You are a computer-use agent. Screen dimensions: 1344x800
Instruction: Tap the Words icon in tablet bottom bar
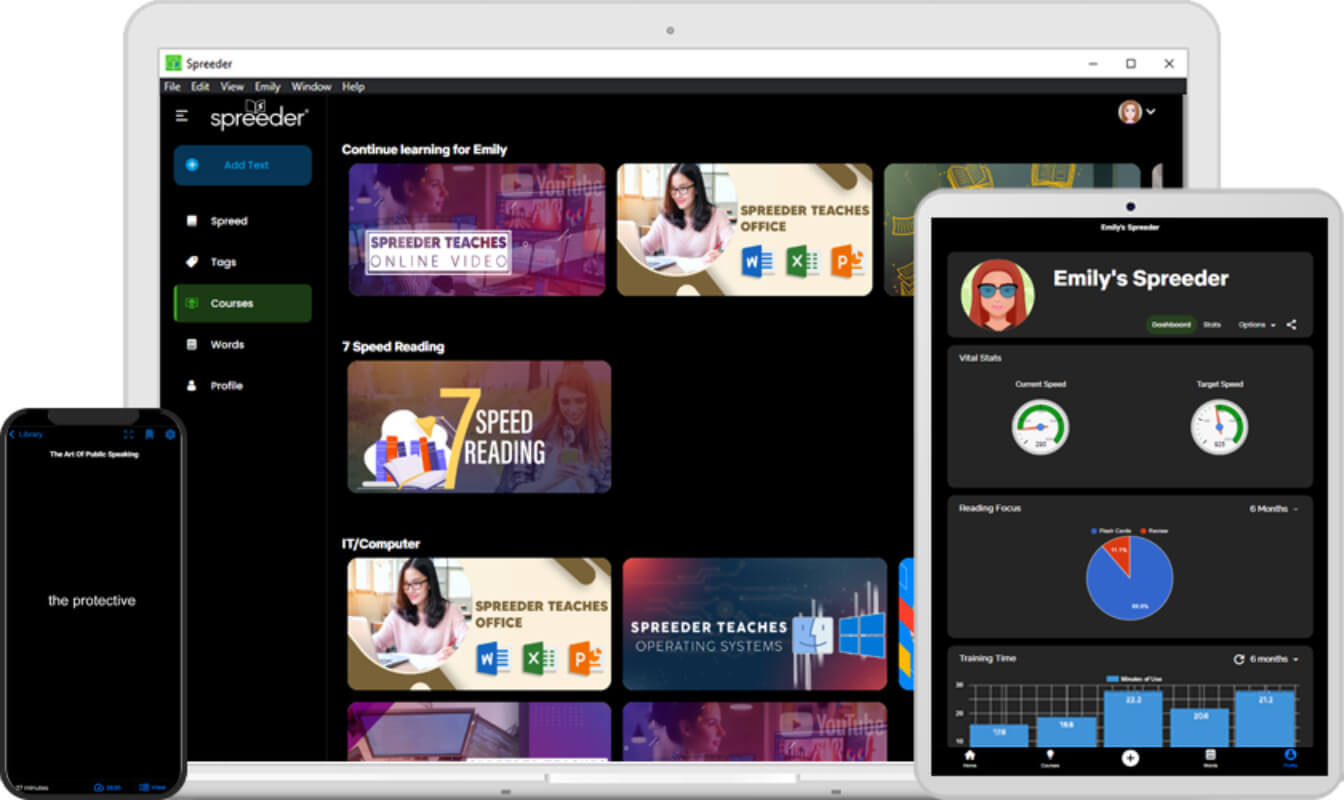click(1210, 754)
